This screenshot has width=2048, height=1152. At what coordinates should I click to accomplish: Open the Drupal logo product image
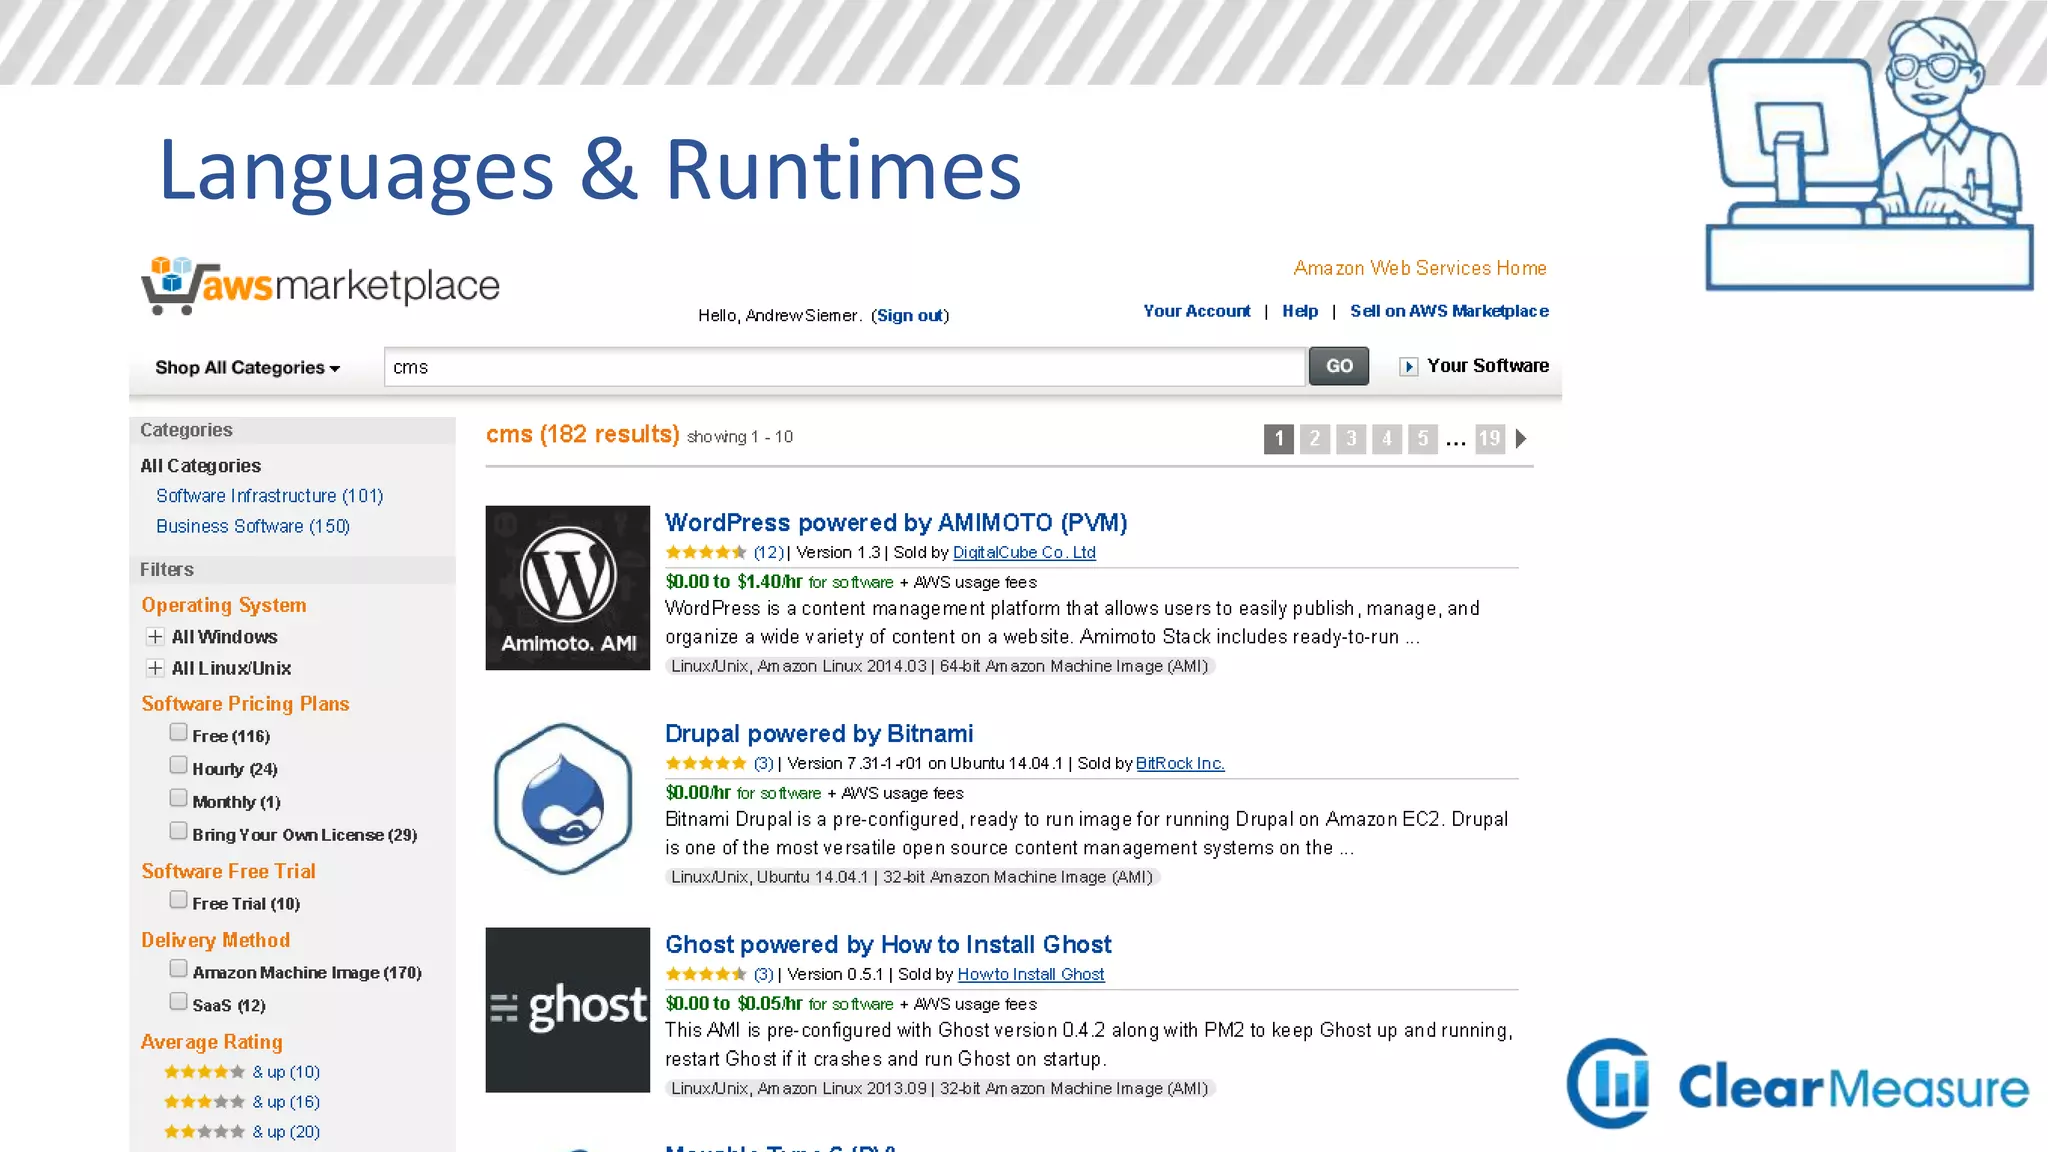click(564, 799)
